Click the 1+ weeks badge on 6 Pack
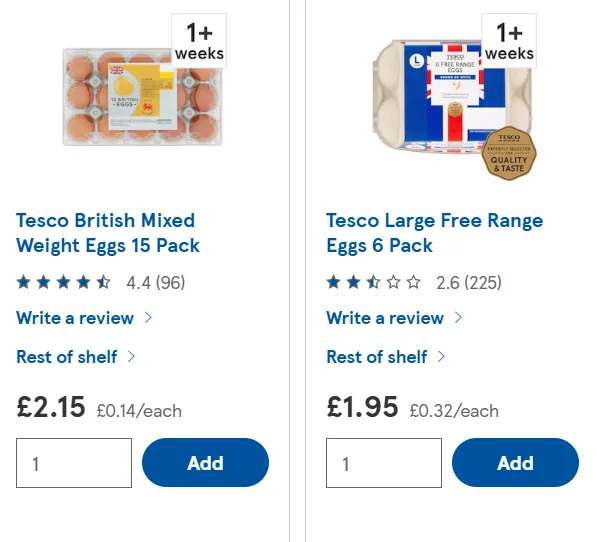 (509, 41)
